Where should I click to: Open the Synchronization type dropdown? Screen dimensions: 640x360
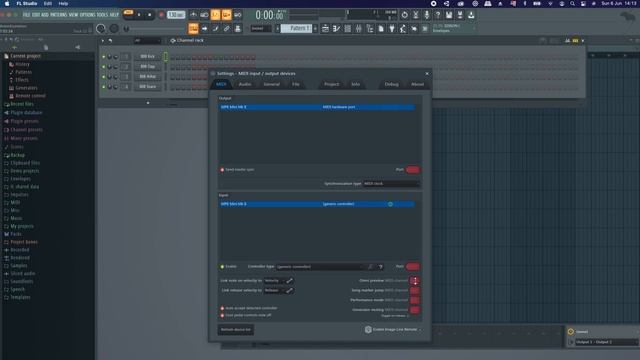click(391, 184)
